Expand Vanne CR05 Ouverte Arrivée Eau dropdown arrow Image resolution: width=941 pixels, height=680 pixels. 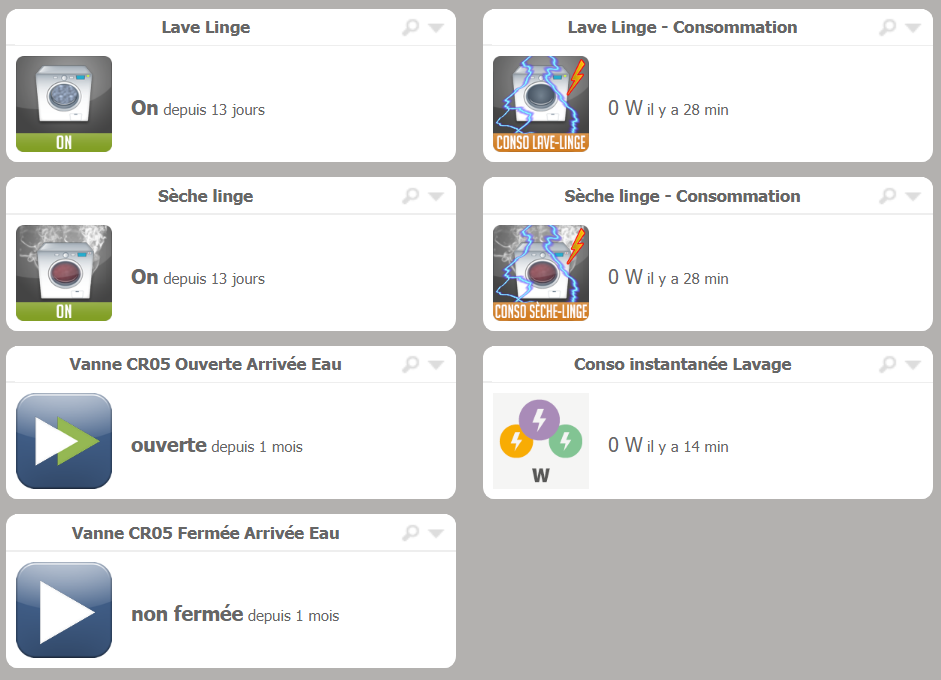coord(435,365)
